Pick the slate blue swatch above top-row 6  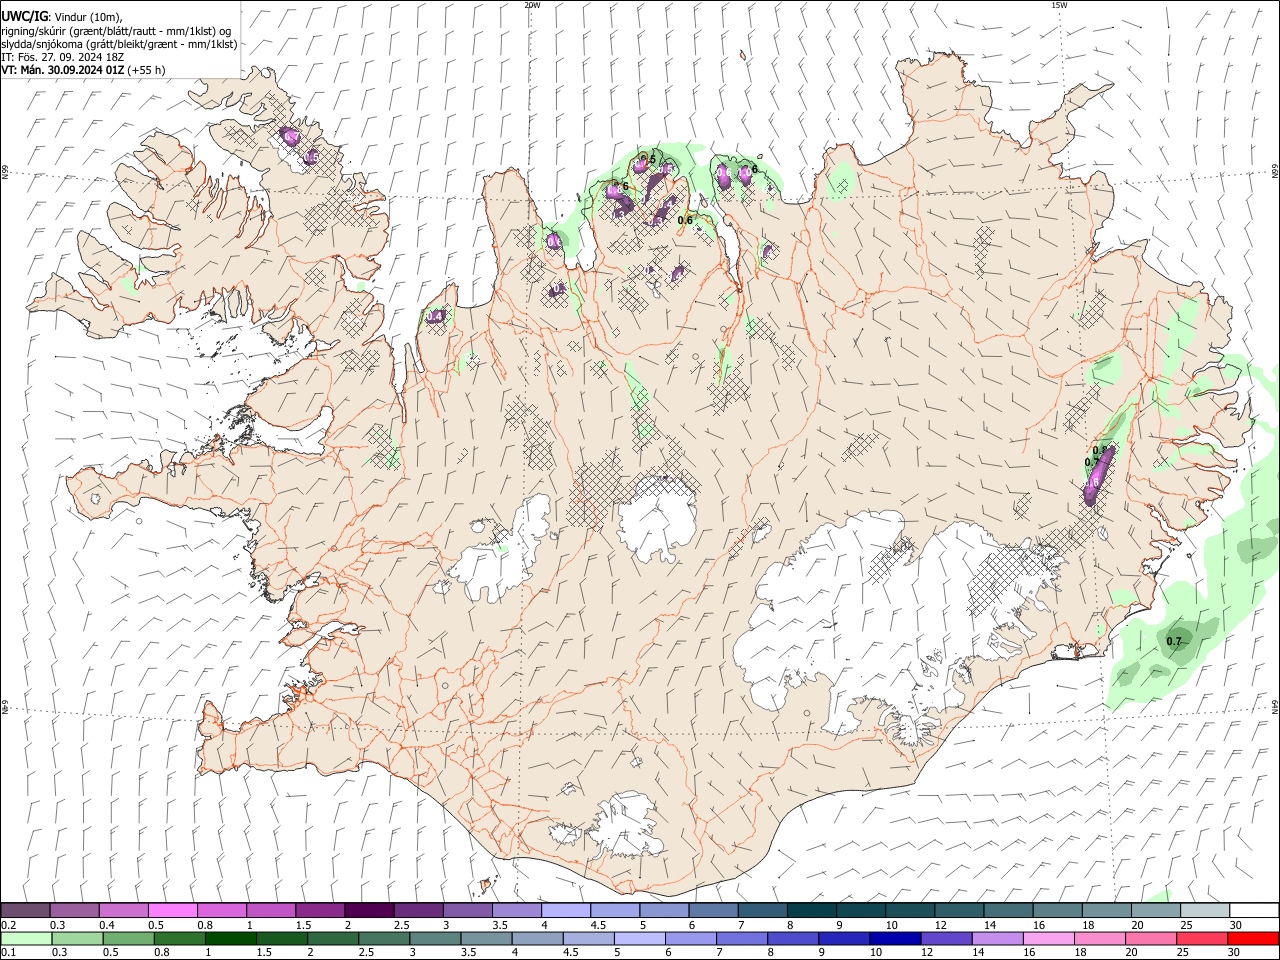[713, 911]
